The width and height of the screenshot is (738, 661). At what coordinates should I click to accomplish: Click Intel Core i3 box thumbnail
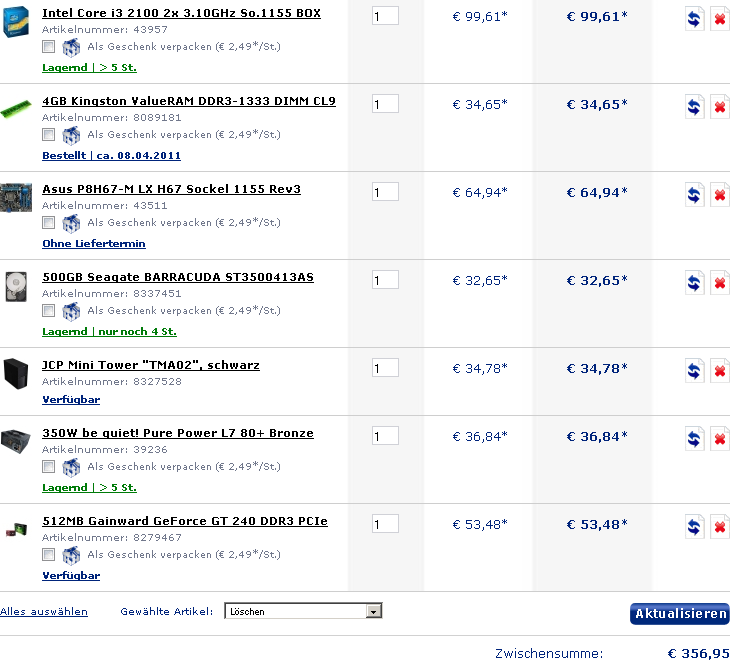pos(16,21)
